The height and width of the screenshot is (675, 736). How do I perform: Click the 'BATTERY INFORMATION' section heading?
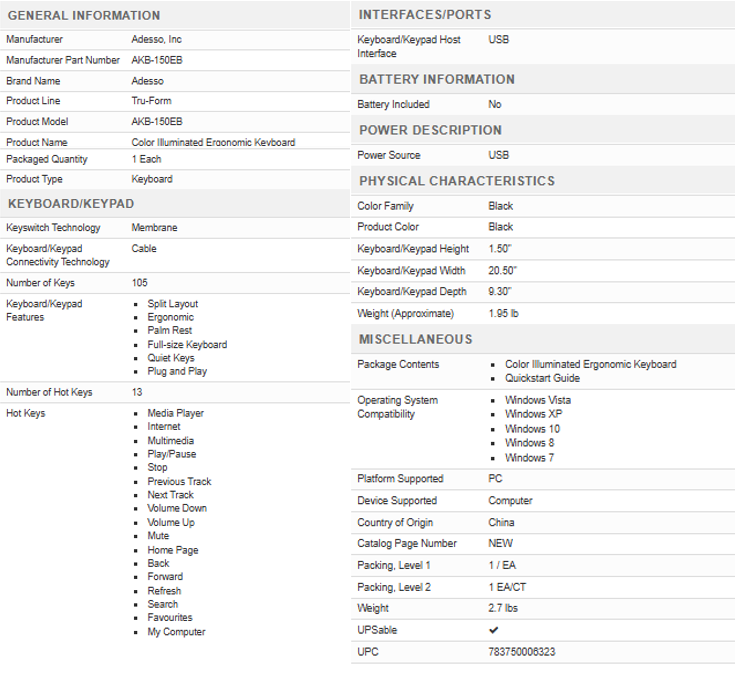coord(437,79)
